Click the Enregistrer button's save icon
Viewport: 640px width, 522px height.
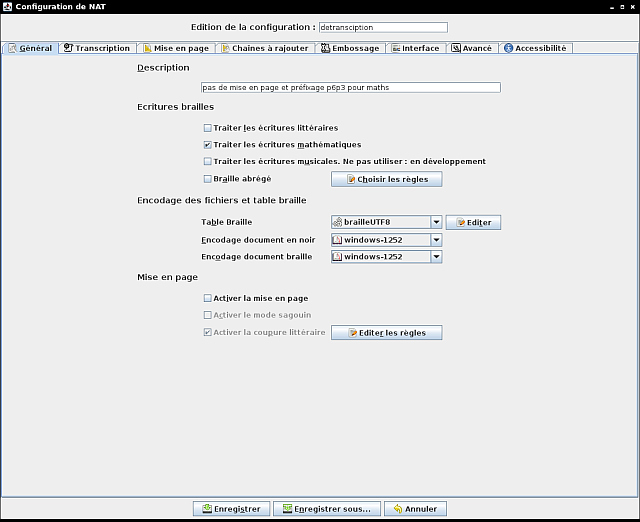(x=203, y=509)
